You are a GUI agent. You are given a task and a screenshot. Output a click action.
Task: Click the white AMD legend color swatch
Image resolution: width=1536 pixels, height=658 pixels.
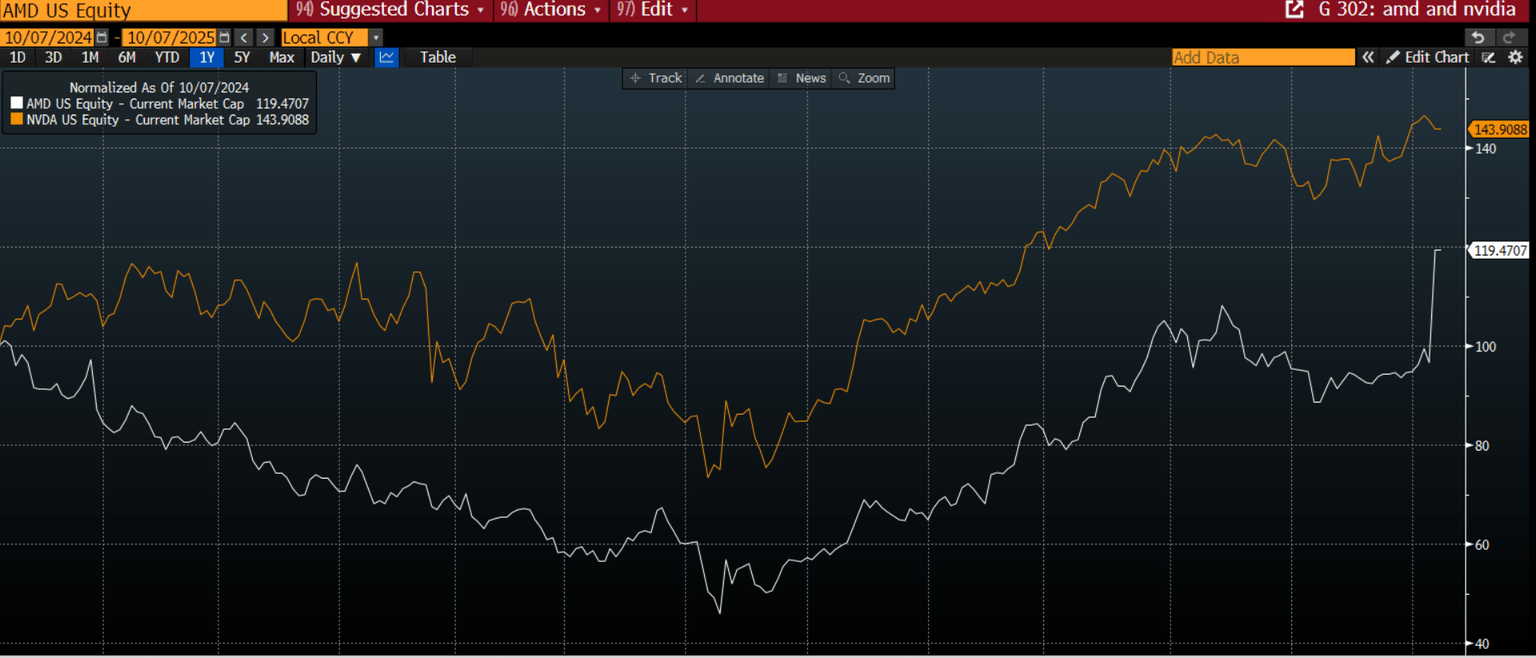pyautogui.click(x=16, y=104)
